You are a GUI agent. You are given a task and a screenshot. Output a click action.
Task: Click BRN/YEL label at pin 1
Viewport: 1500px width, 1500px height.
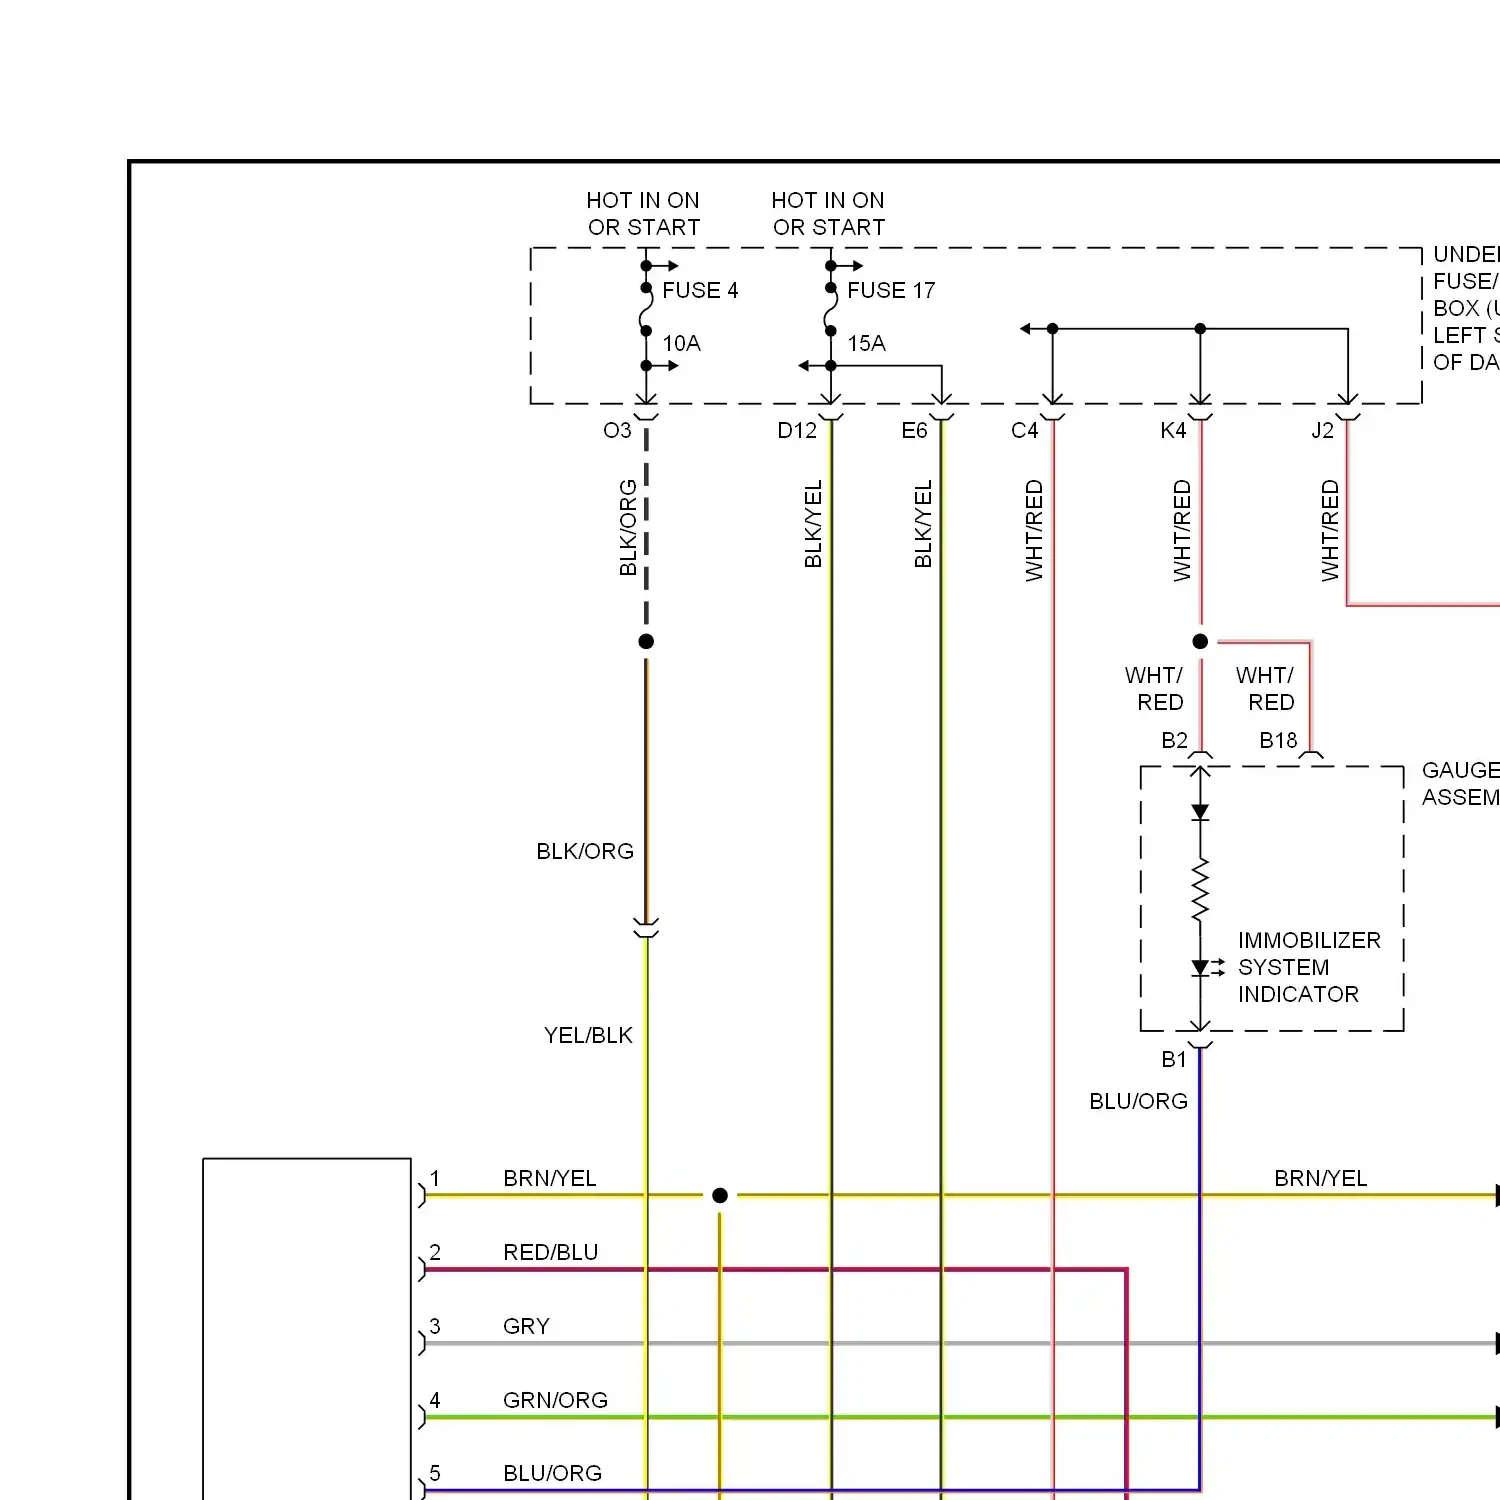[550, 1179]
